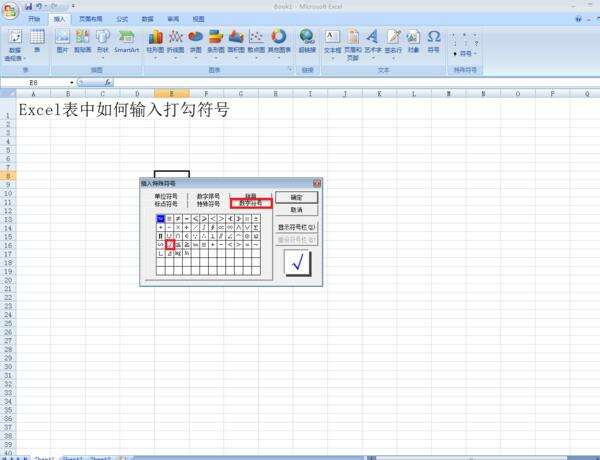The width and height of the screenshot is (600, 460).
Task: Switch to the 数据 (Data) ribbon tab
Action: pos(147,19)
